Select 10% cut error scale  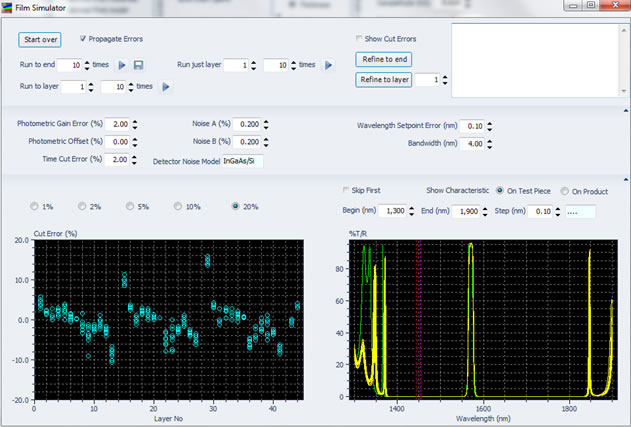[178, 206]
